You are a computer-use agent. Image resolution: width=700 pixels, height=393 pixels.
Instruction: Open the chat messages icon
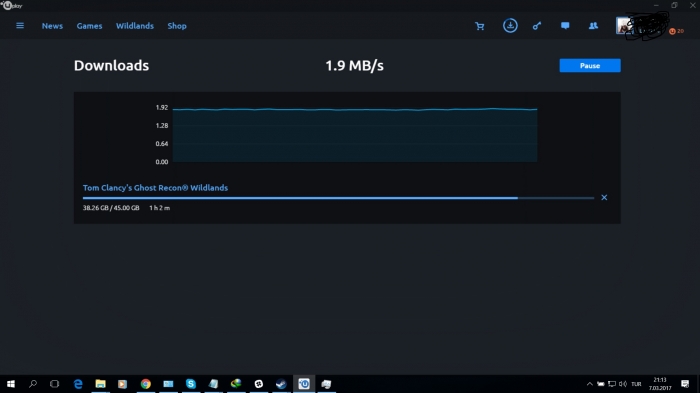click(x=565, y=26)
